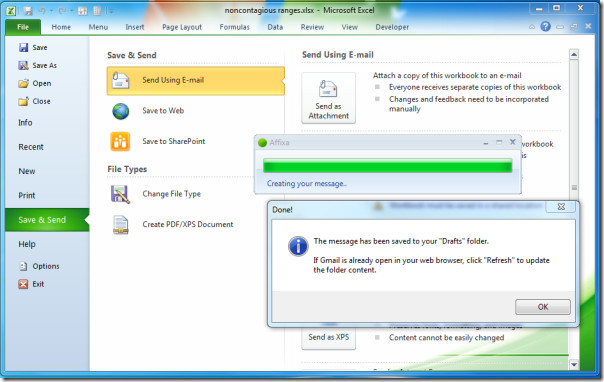Click the Affixa window maximize icon
The width and height of the screenshot is (604, 382).
pyautogui.click(x=499, y=142)
